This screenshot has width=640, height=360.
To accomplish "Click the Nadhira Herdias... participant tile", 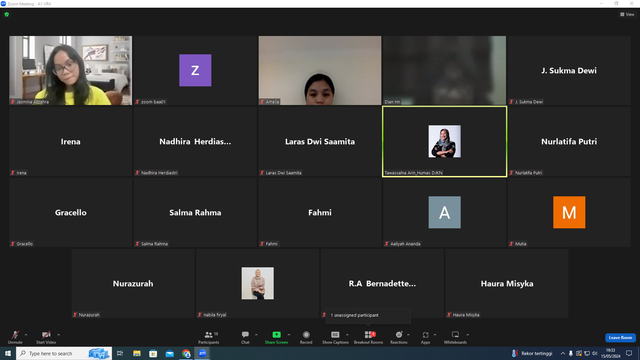I will (x=195, y=141).
